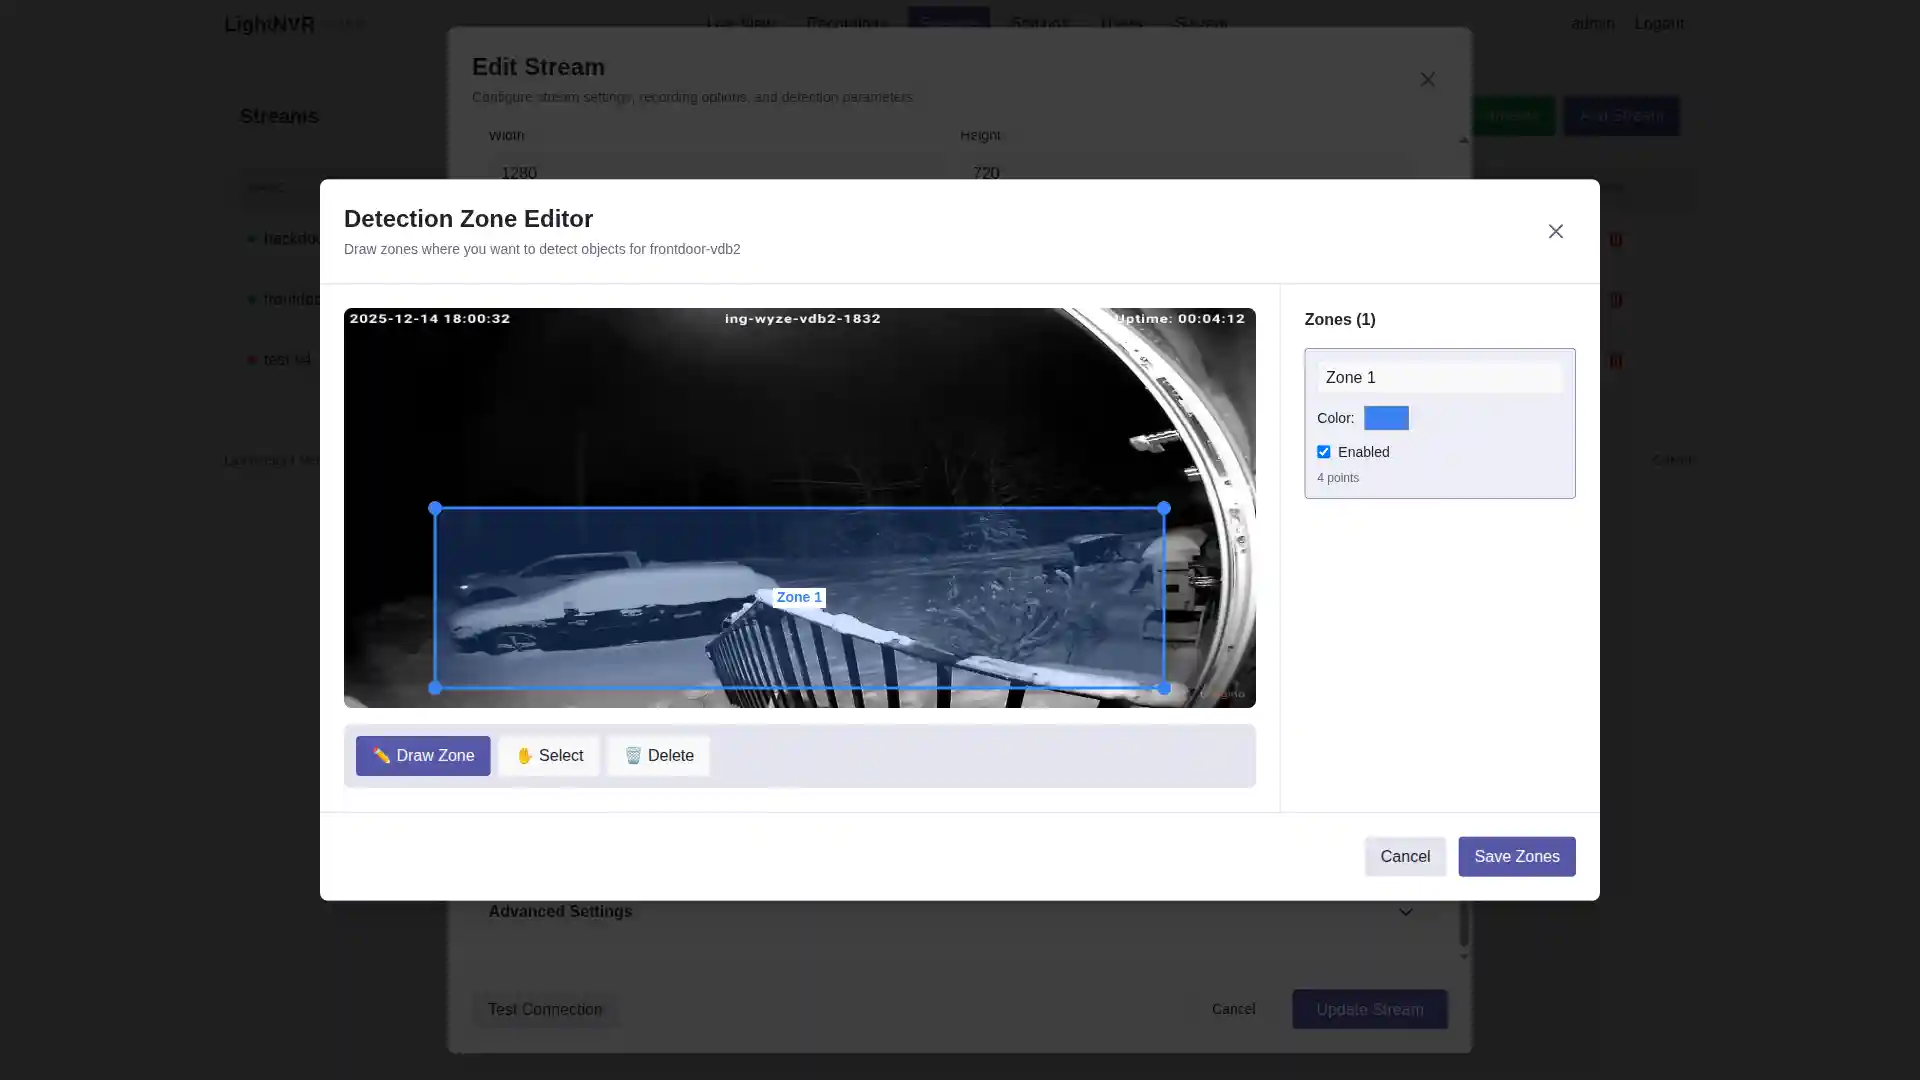Select the Draw Zone pencil tool
The width and height of the screenshot is (1920, 1080).
coord(422,755)
